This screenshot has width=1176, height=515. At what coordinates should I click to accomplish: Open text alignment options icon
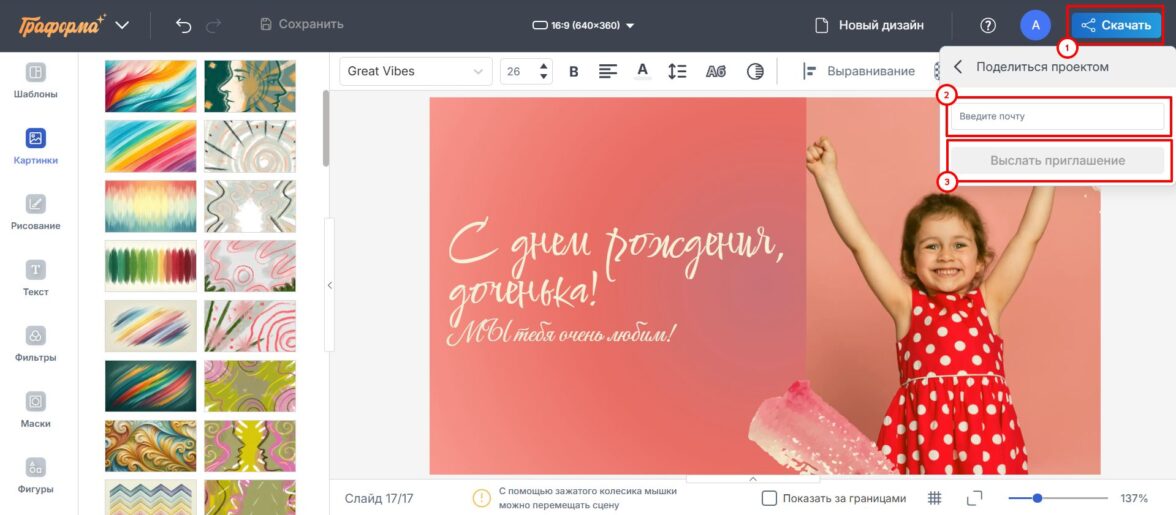pos(608,71)
